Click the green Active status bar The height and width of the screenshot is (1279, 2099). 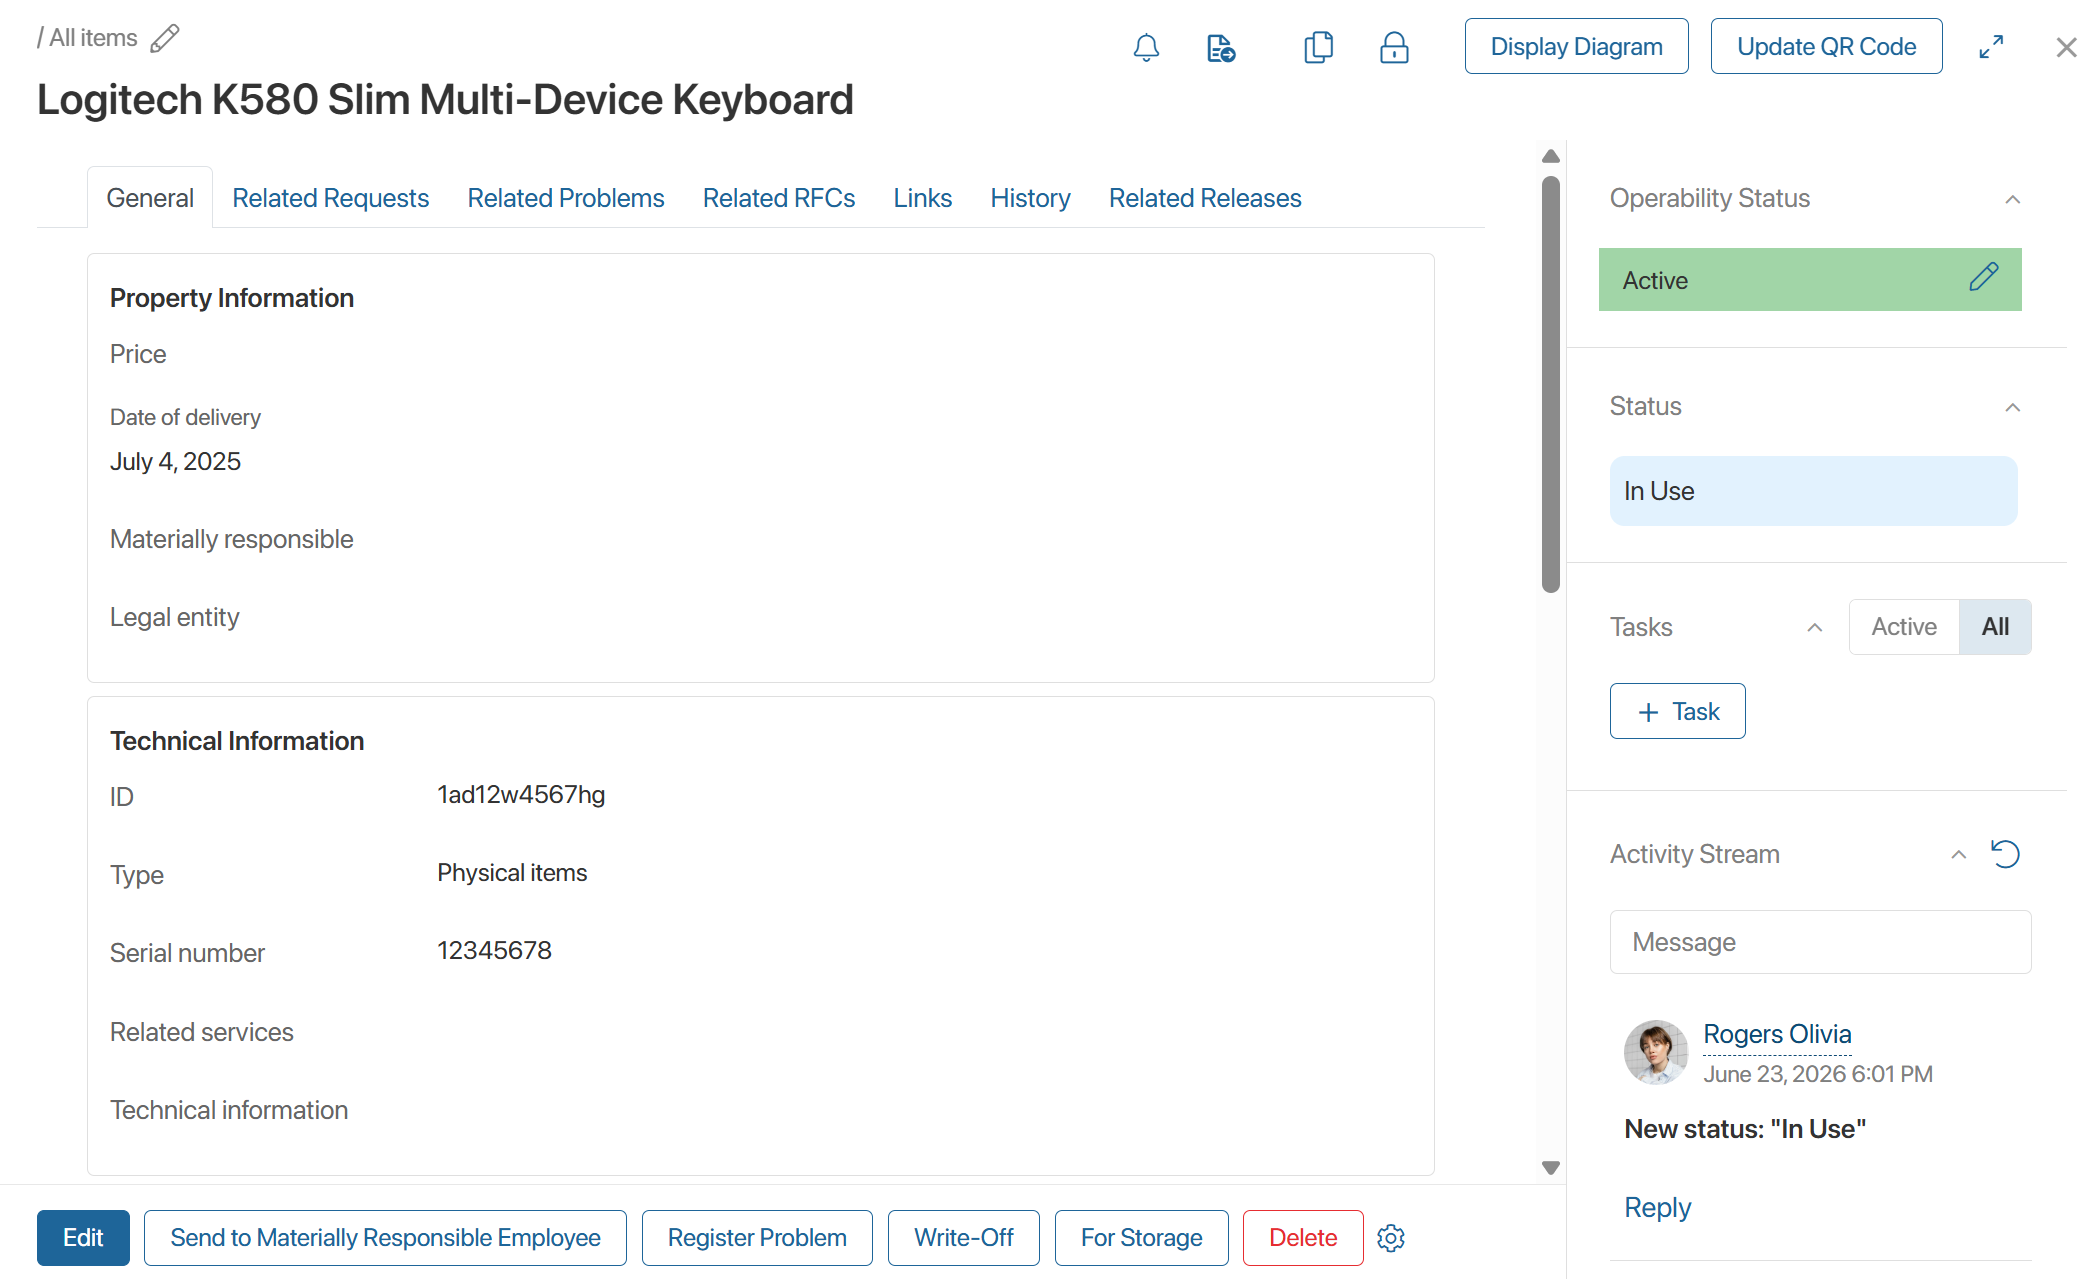[1810, 280]
